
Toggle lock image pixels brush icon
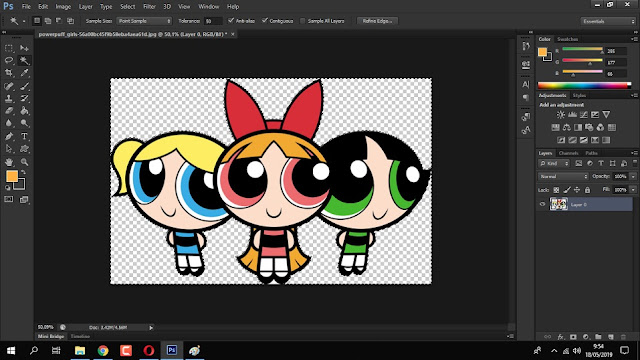click(567, 190)
